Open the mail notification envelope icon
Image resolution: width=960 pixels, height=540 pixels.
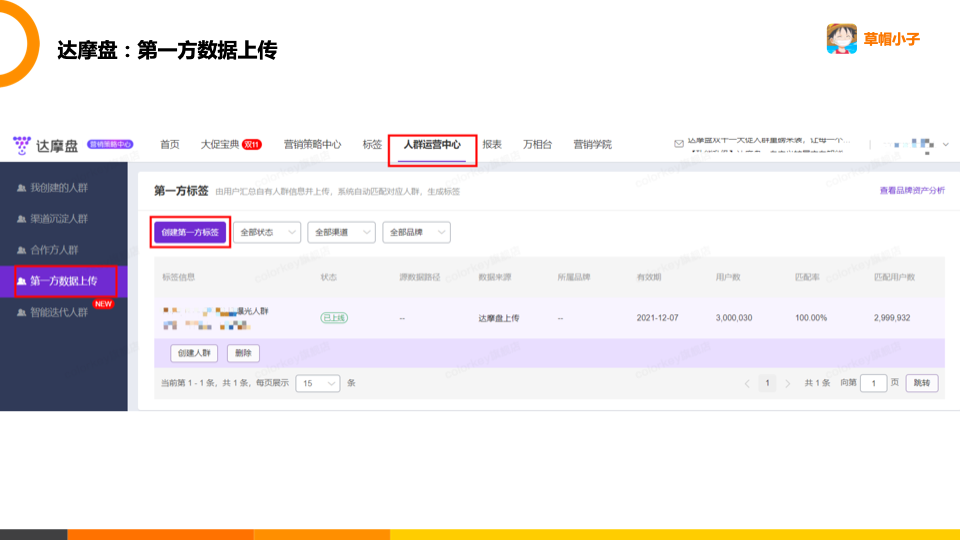coord(678,144)
